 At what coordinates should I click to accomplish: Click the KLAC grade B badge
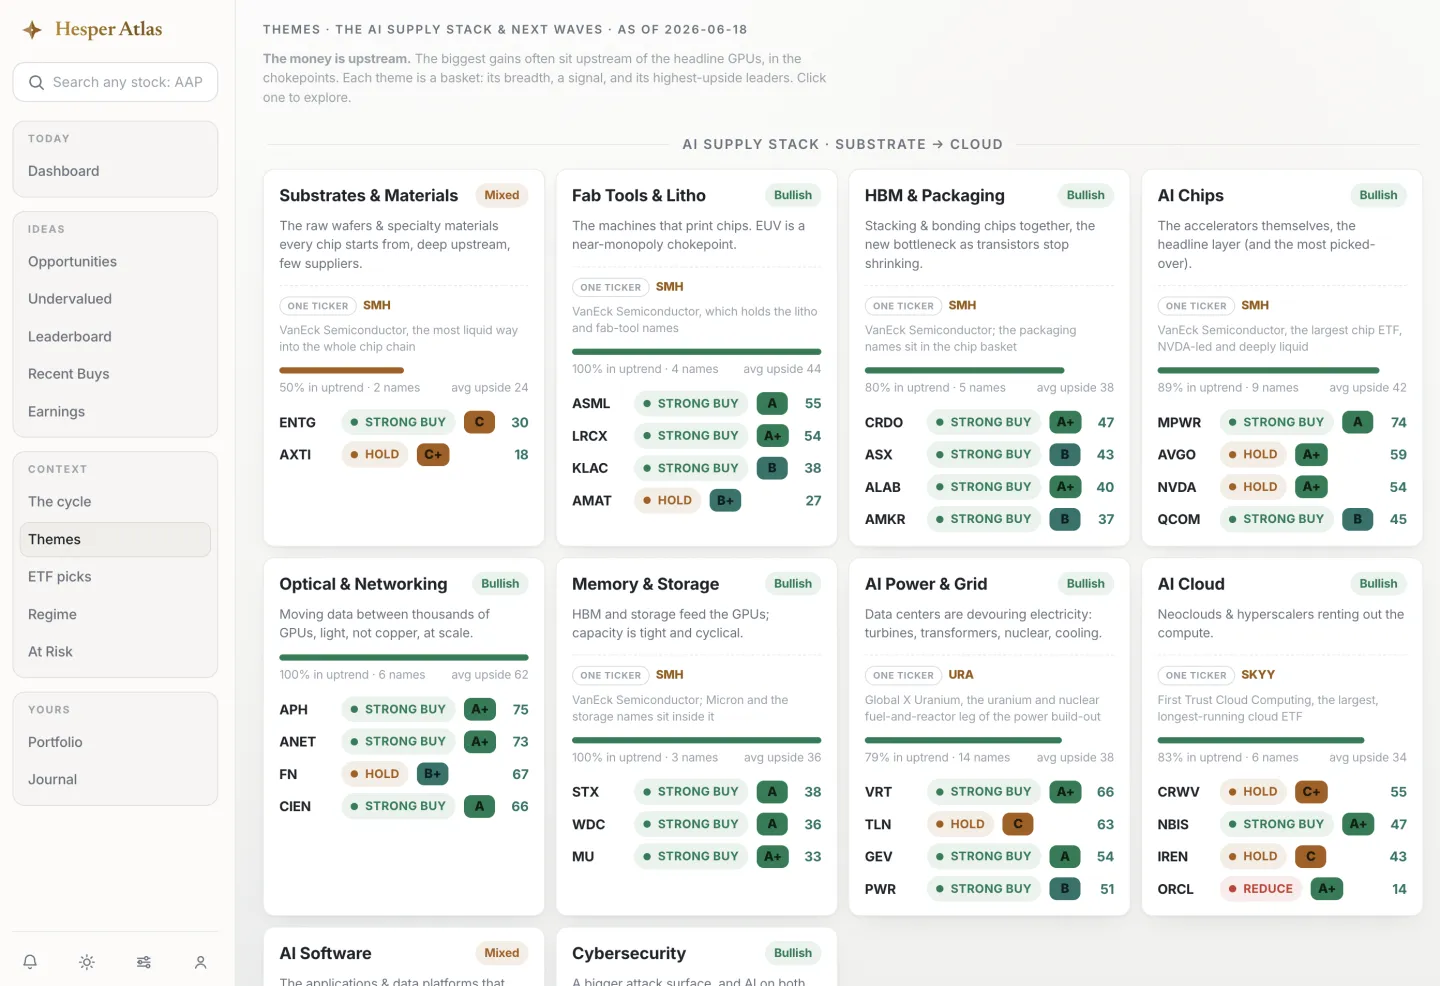tap(772, 468)
